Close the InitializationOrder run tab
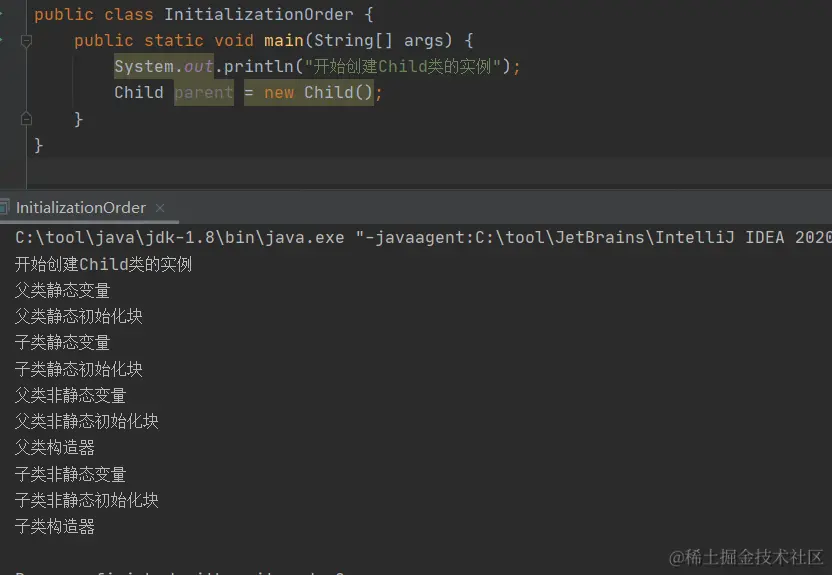The width and height of the screenshot is (832, 575). 160,208
